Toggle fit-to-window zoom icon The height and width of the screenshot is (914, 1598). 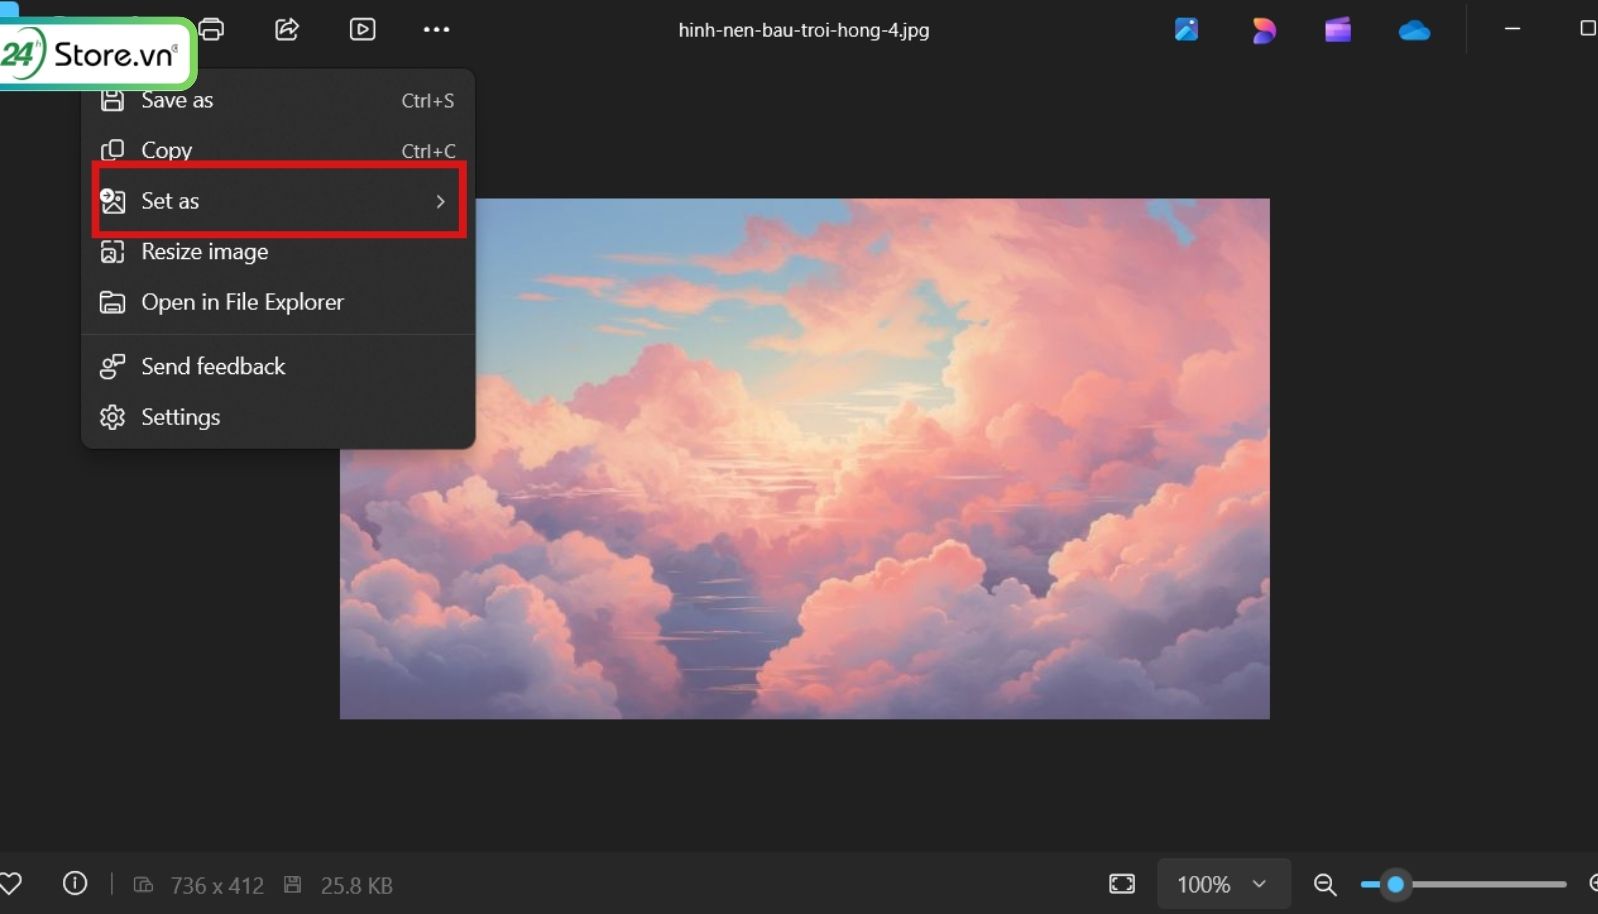pyautogui.click(x=1122, y=884)
